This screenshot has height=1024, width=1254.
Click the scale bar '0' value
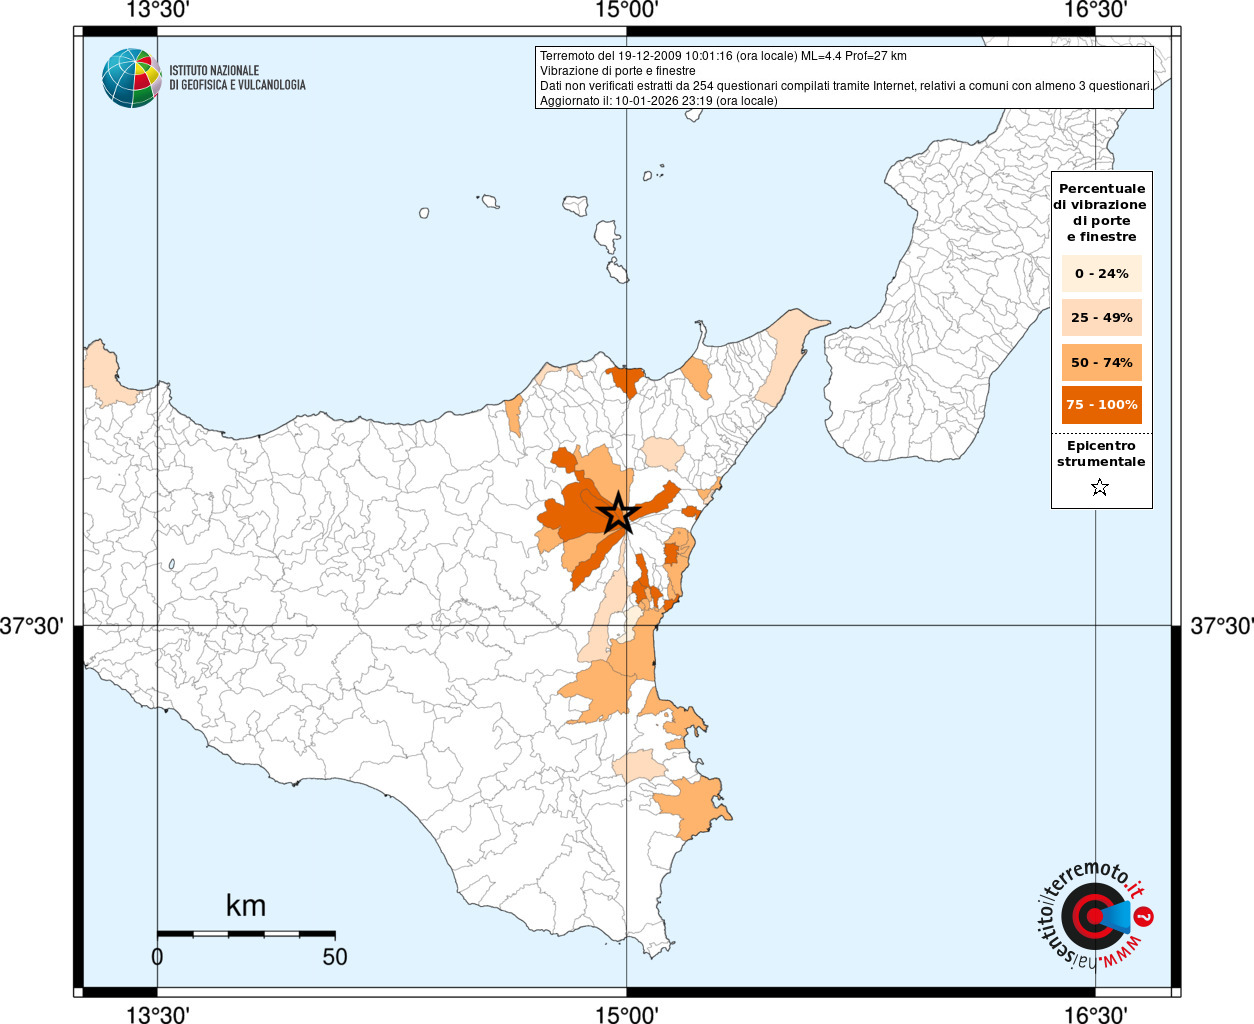click(157, 957)
